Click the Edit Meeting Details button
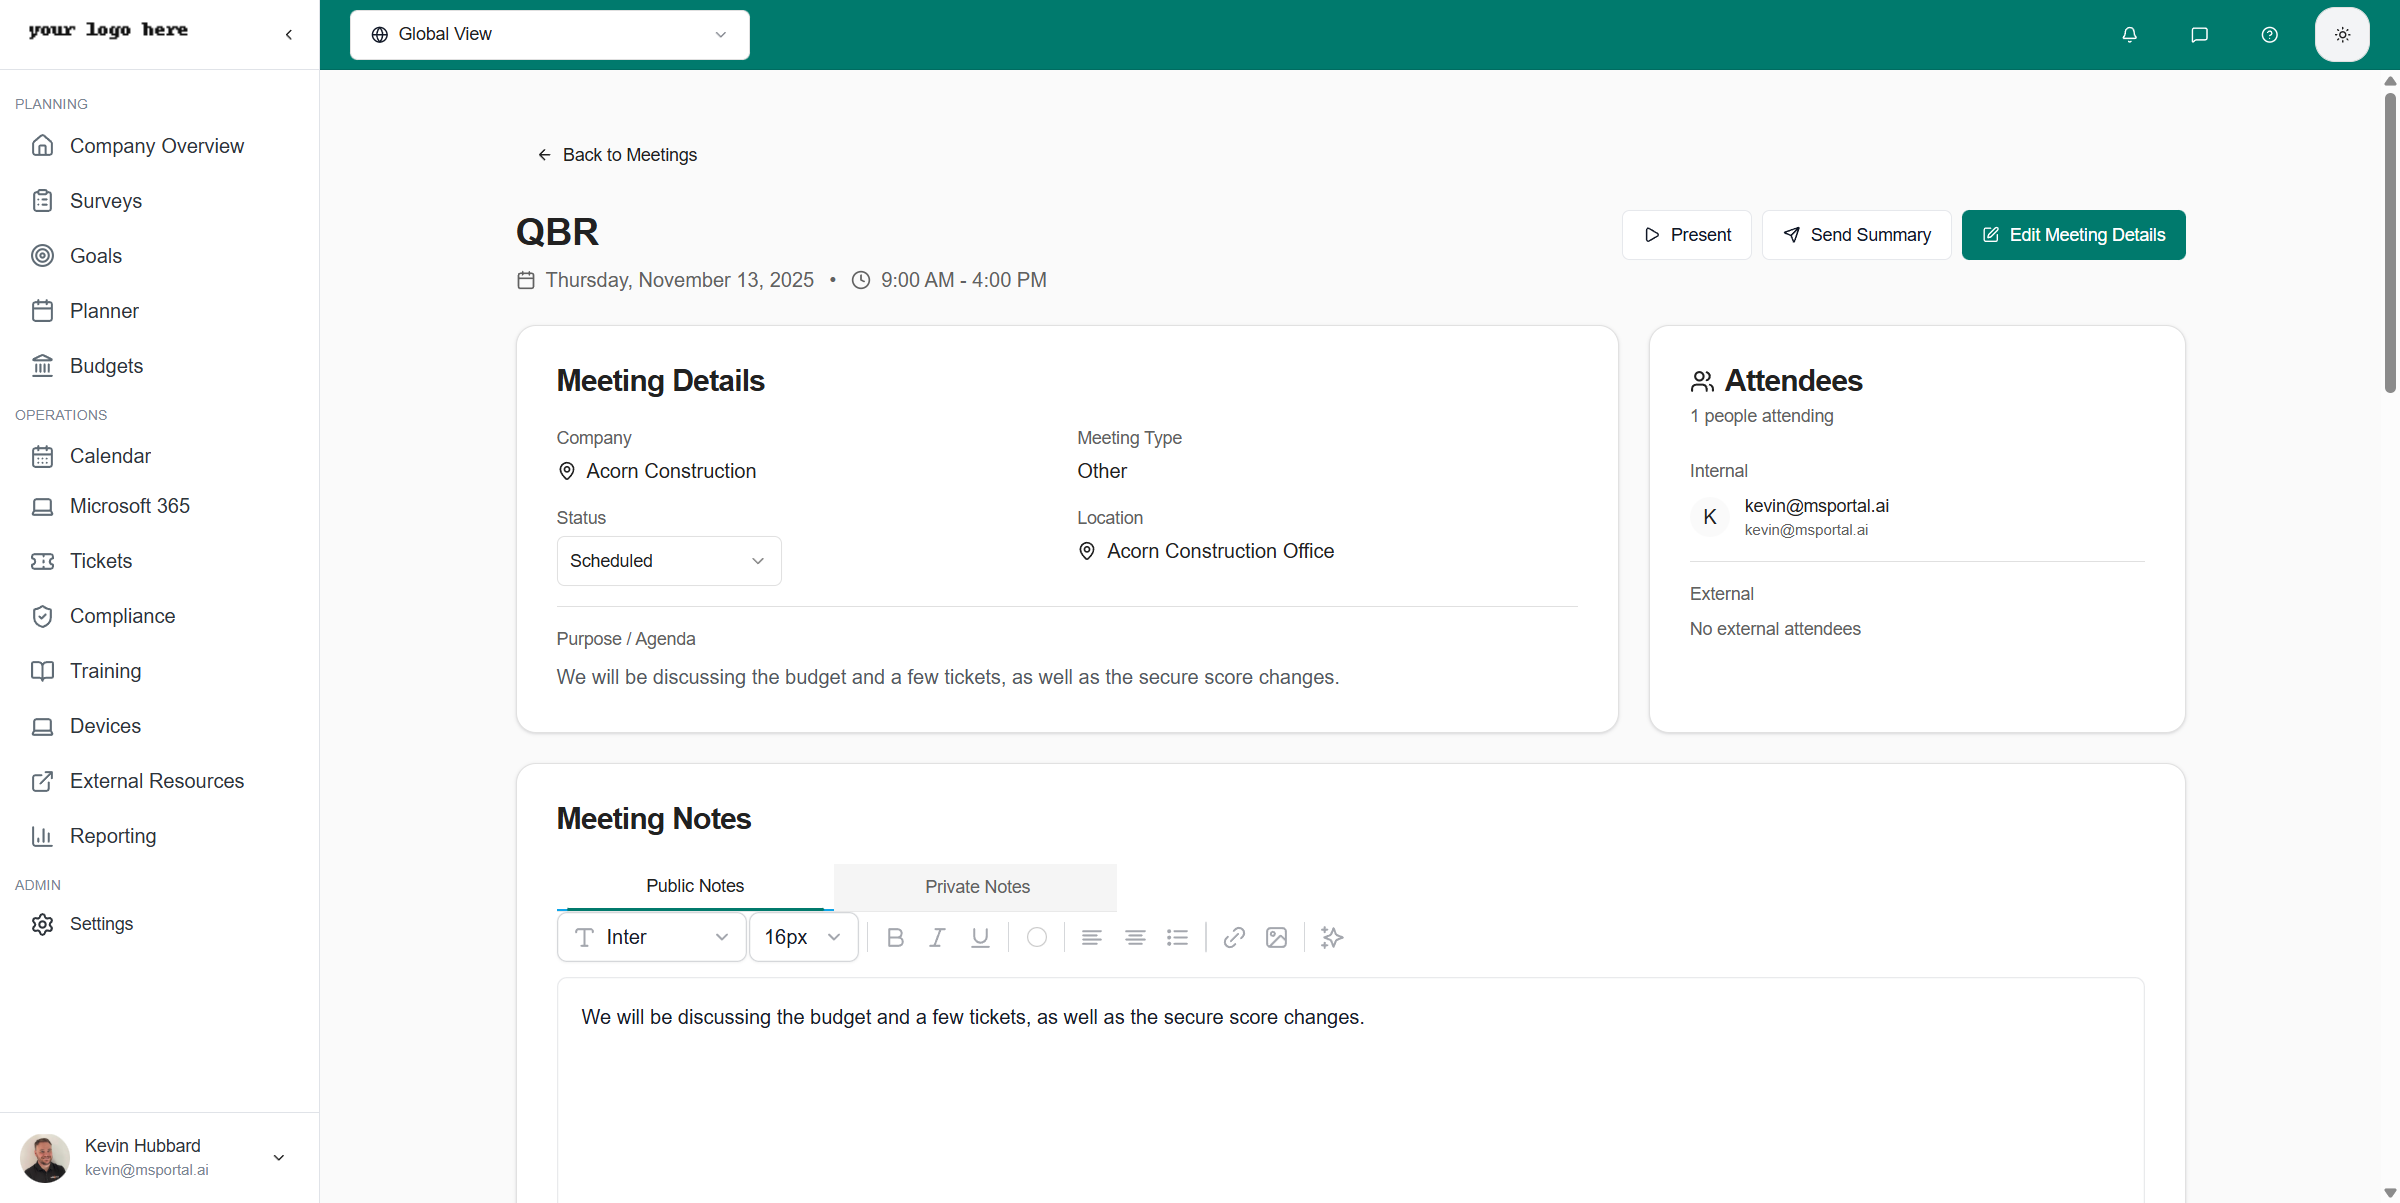The width and height of the screenshot is (2400, 1203). [2073, 234]
